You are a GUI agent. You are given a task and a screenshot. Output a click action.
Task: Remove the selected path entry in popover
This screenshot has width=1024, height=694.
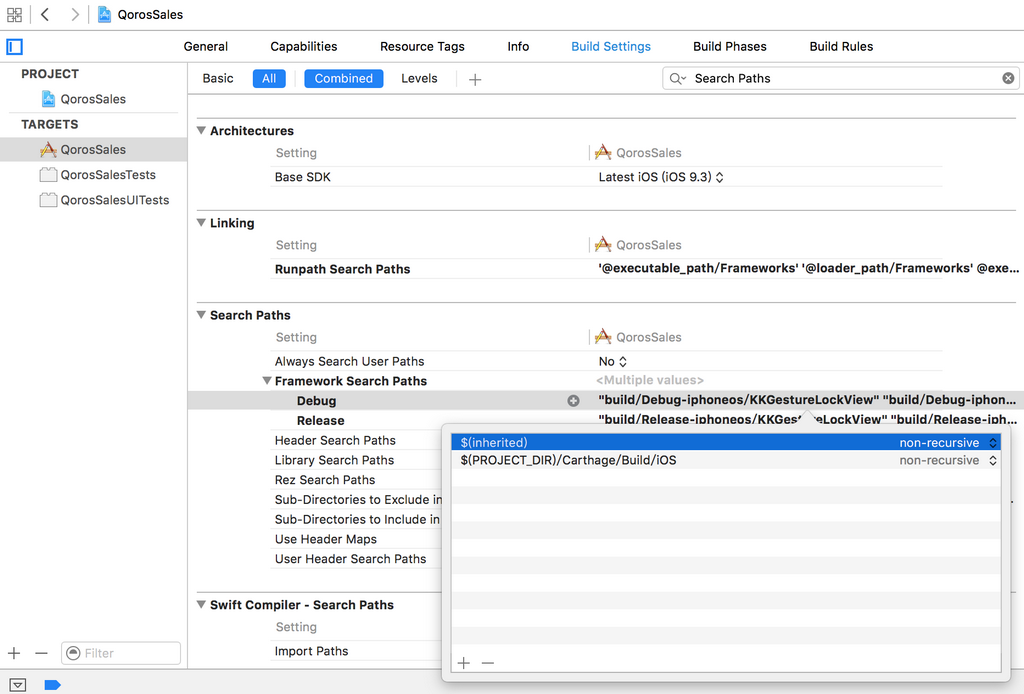point(488,663)
